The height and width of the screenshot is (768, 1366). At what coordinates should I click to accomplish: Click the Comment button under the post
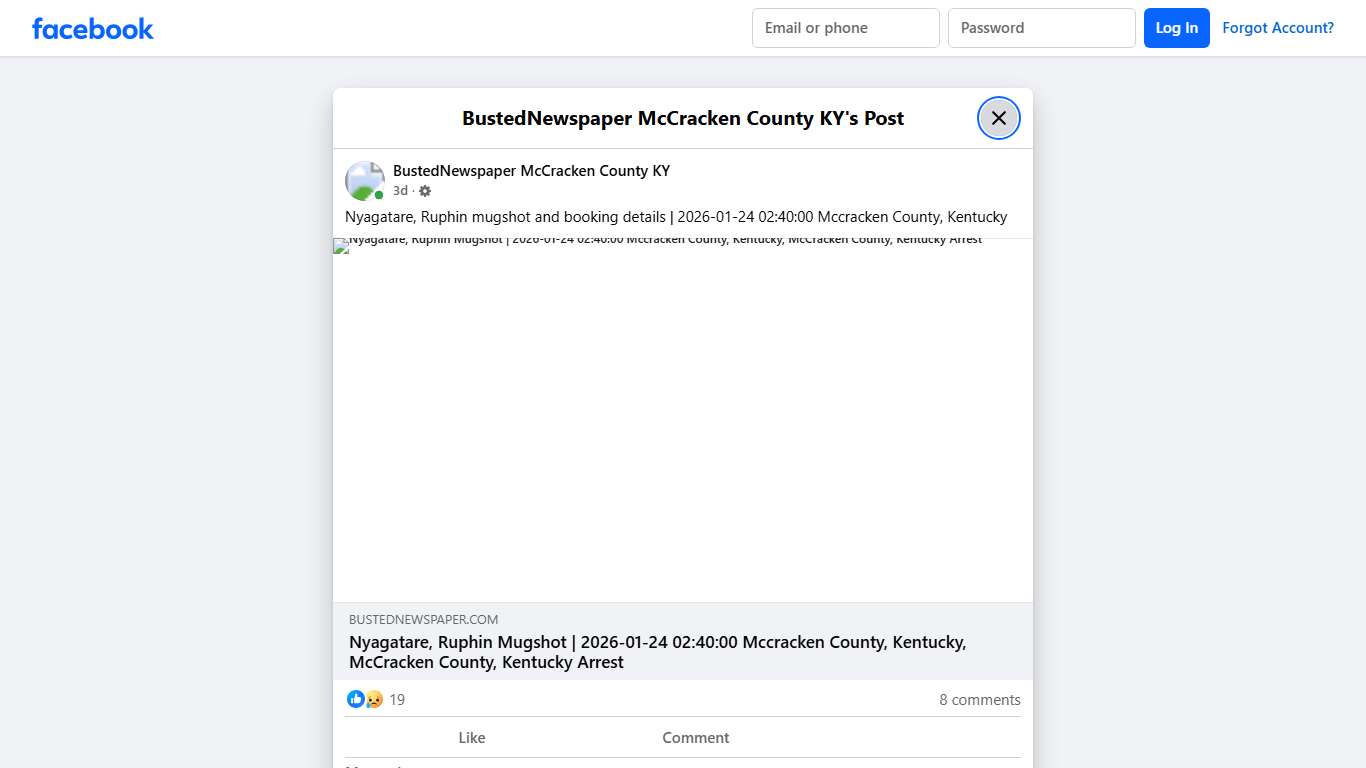tap(695, 737)
